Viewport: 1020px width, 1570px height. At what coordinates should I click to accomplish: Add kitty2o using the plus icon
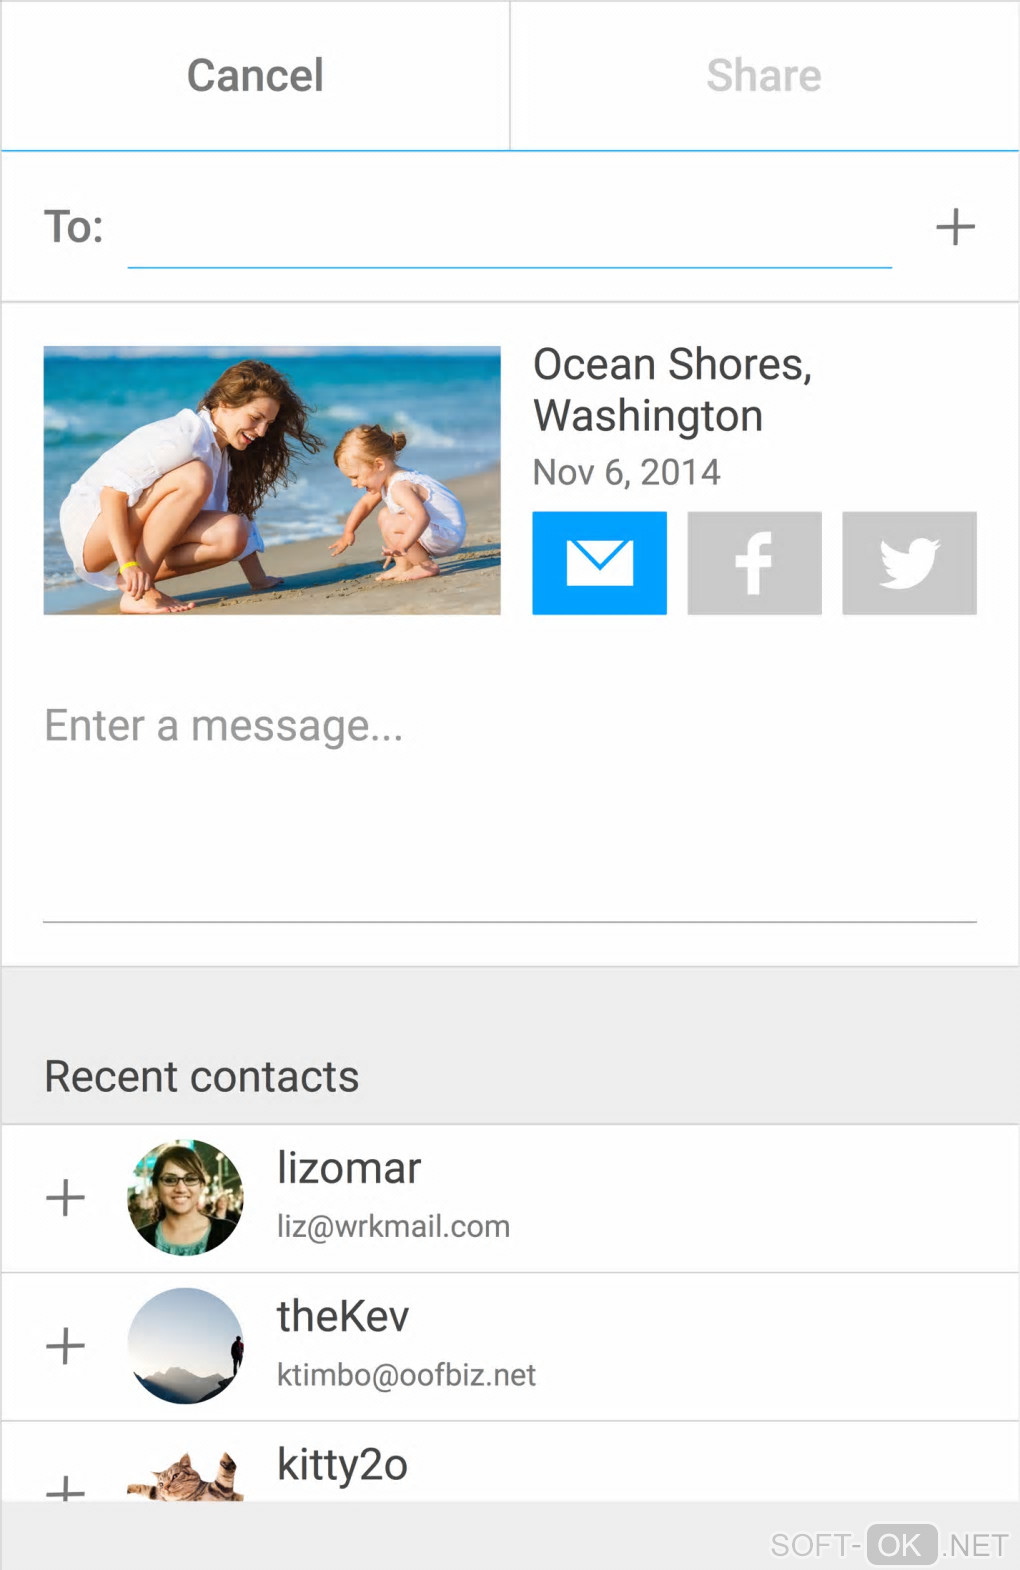[x=66, y=1489]
